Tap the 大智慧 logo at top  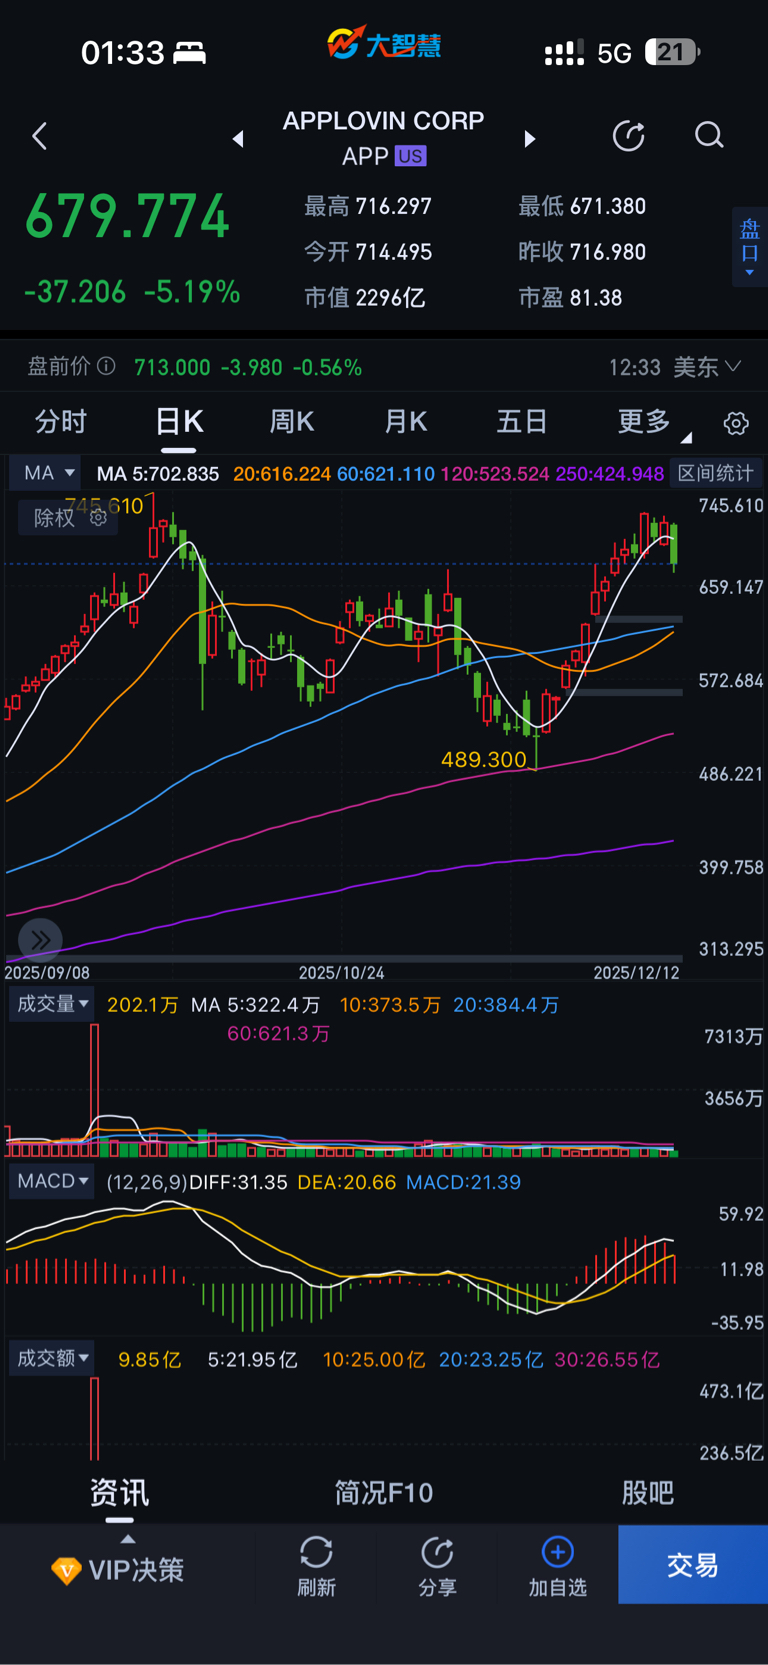click(x=384, y=44)
